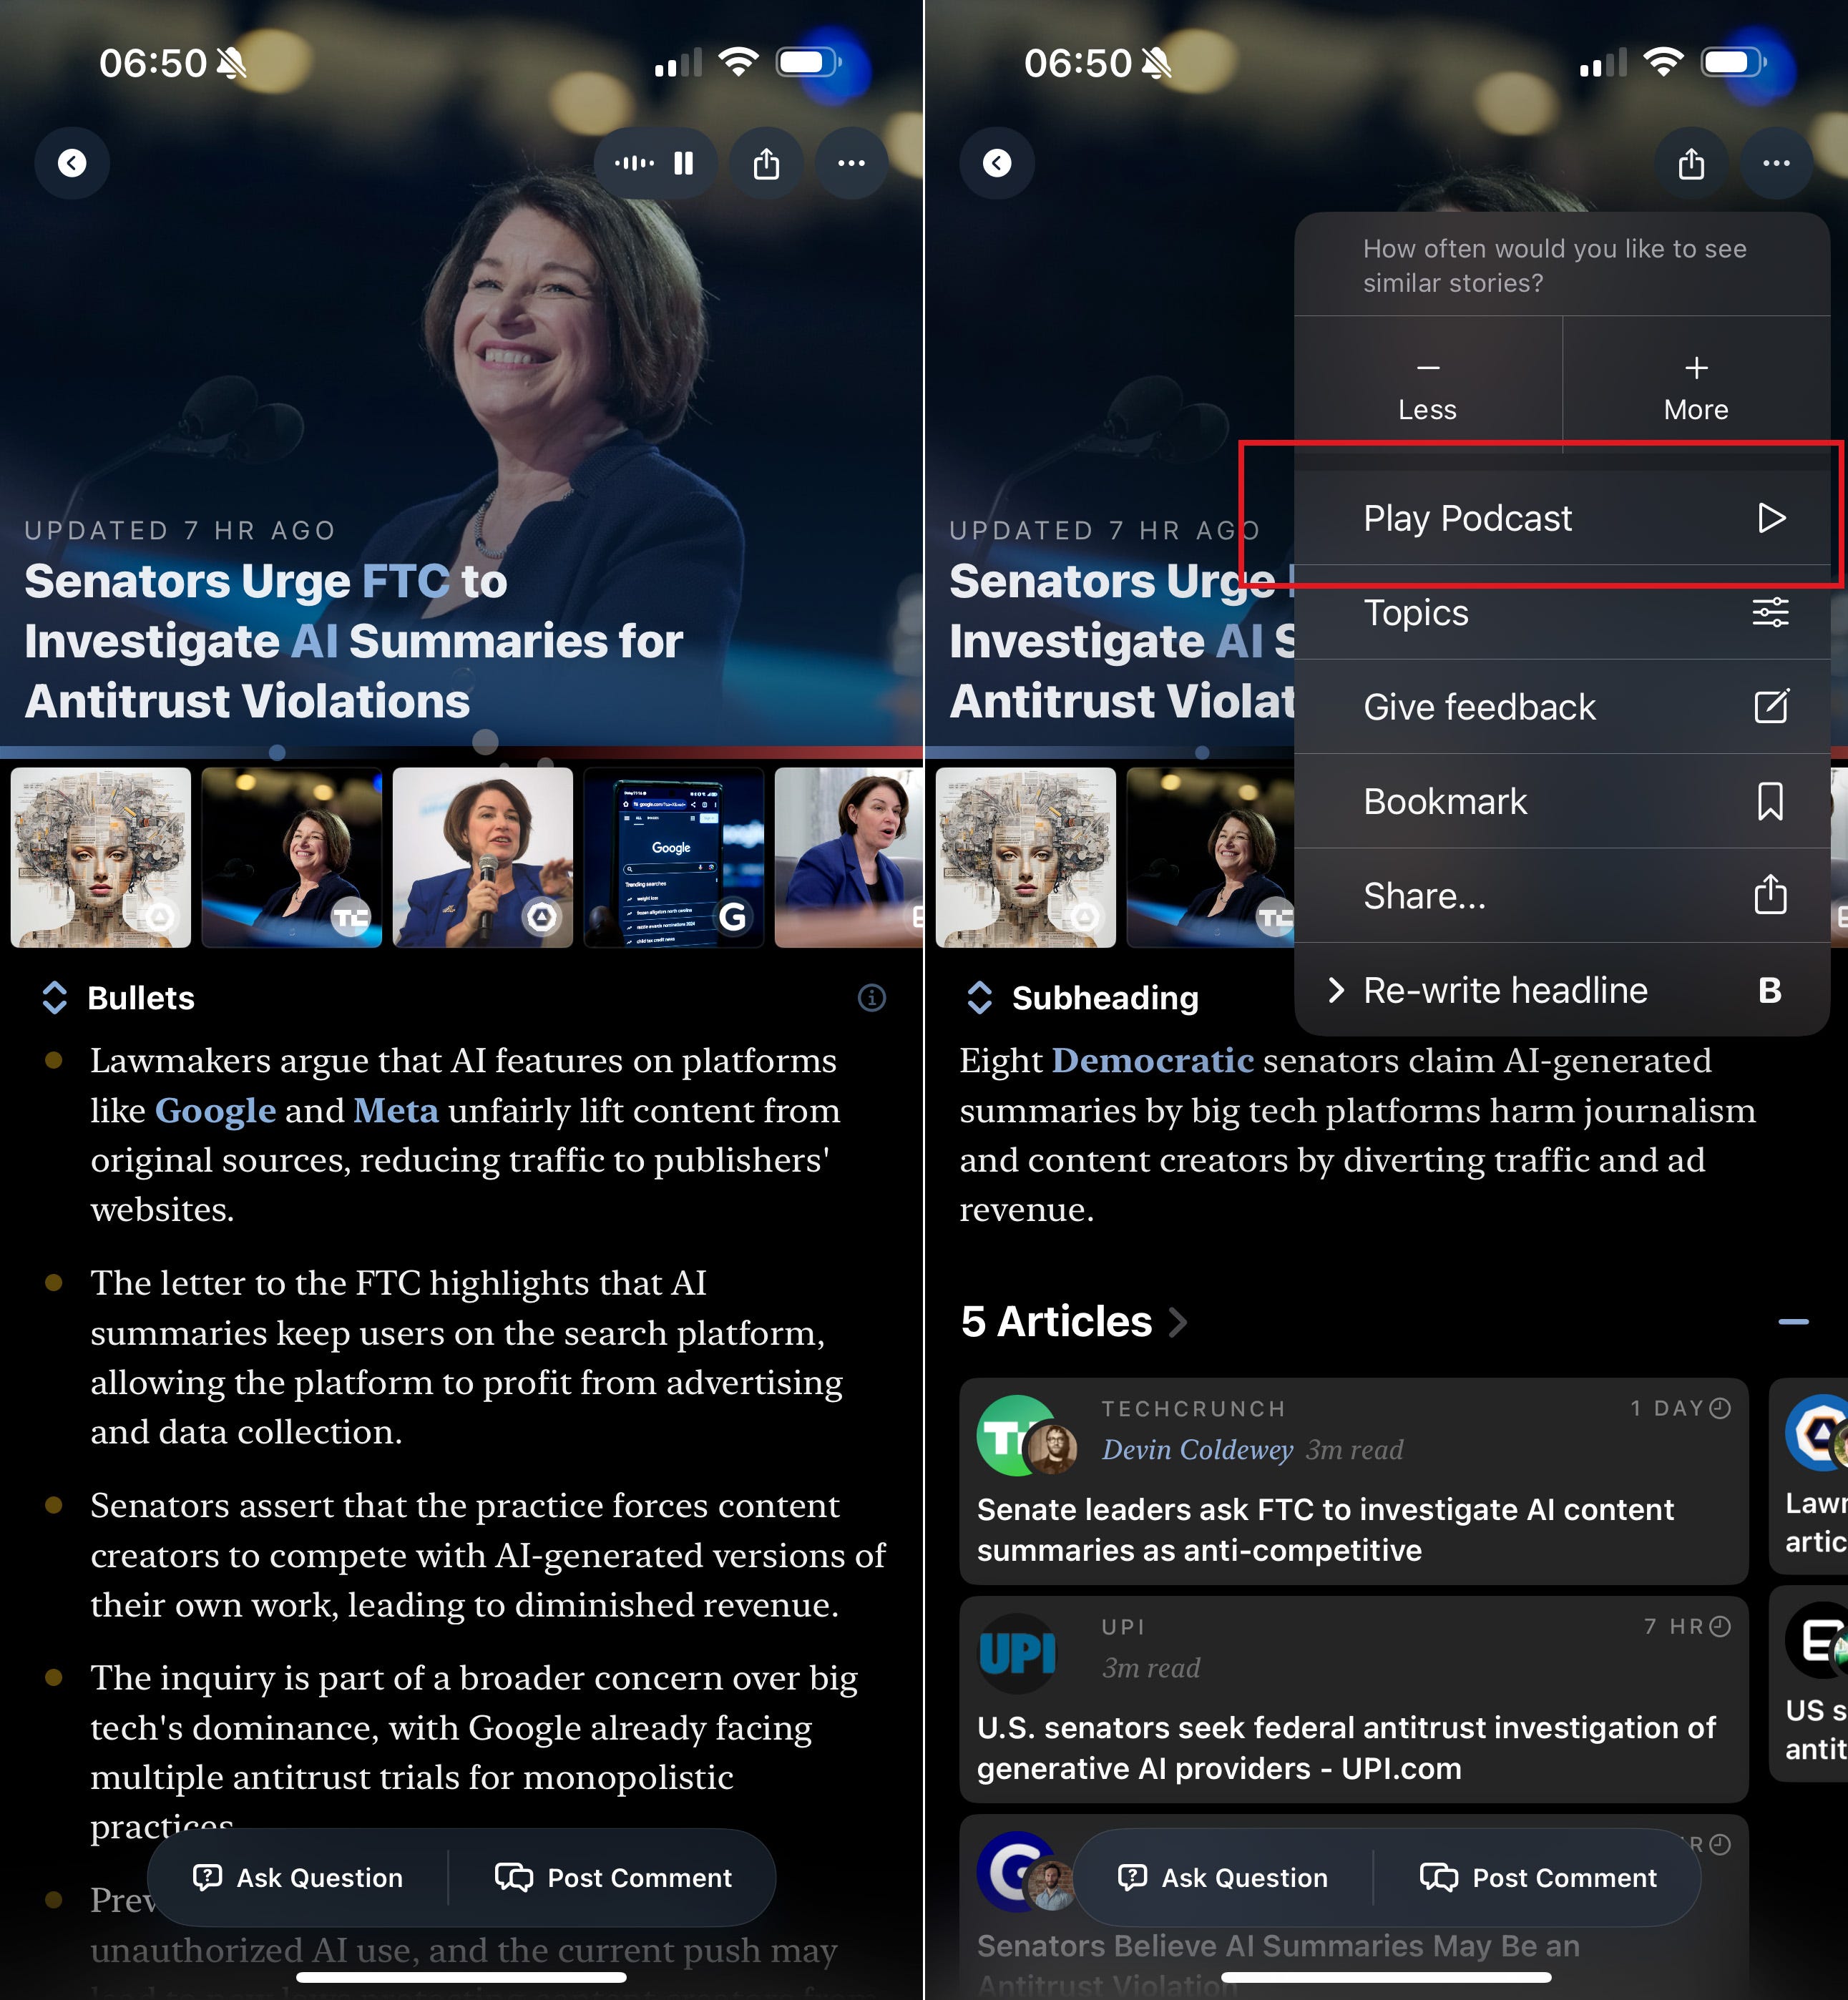Pause podcast playback on left screen
1848x2000 pixels.
[684, 163]
